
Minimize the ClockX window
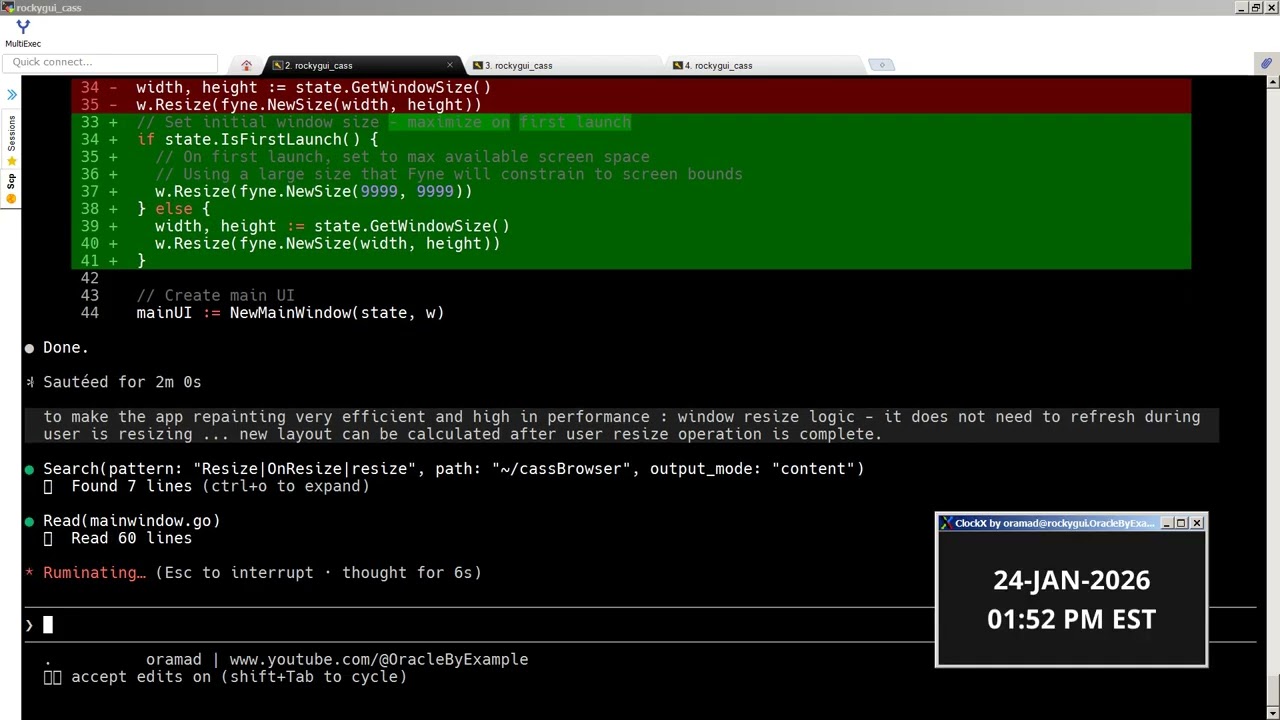[1166, 523]
